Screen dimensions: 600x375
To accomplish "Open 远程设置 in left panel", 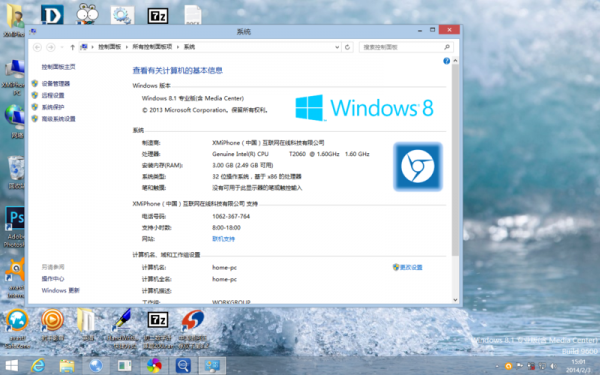I will (x=53, y=95).
